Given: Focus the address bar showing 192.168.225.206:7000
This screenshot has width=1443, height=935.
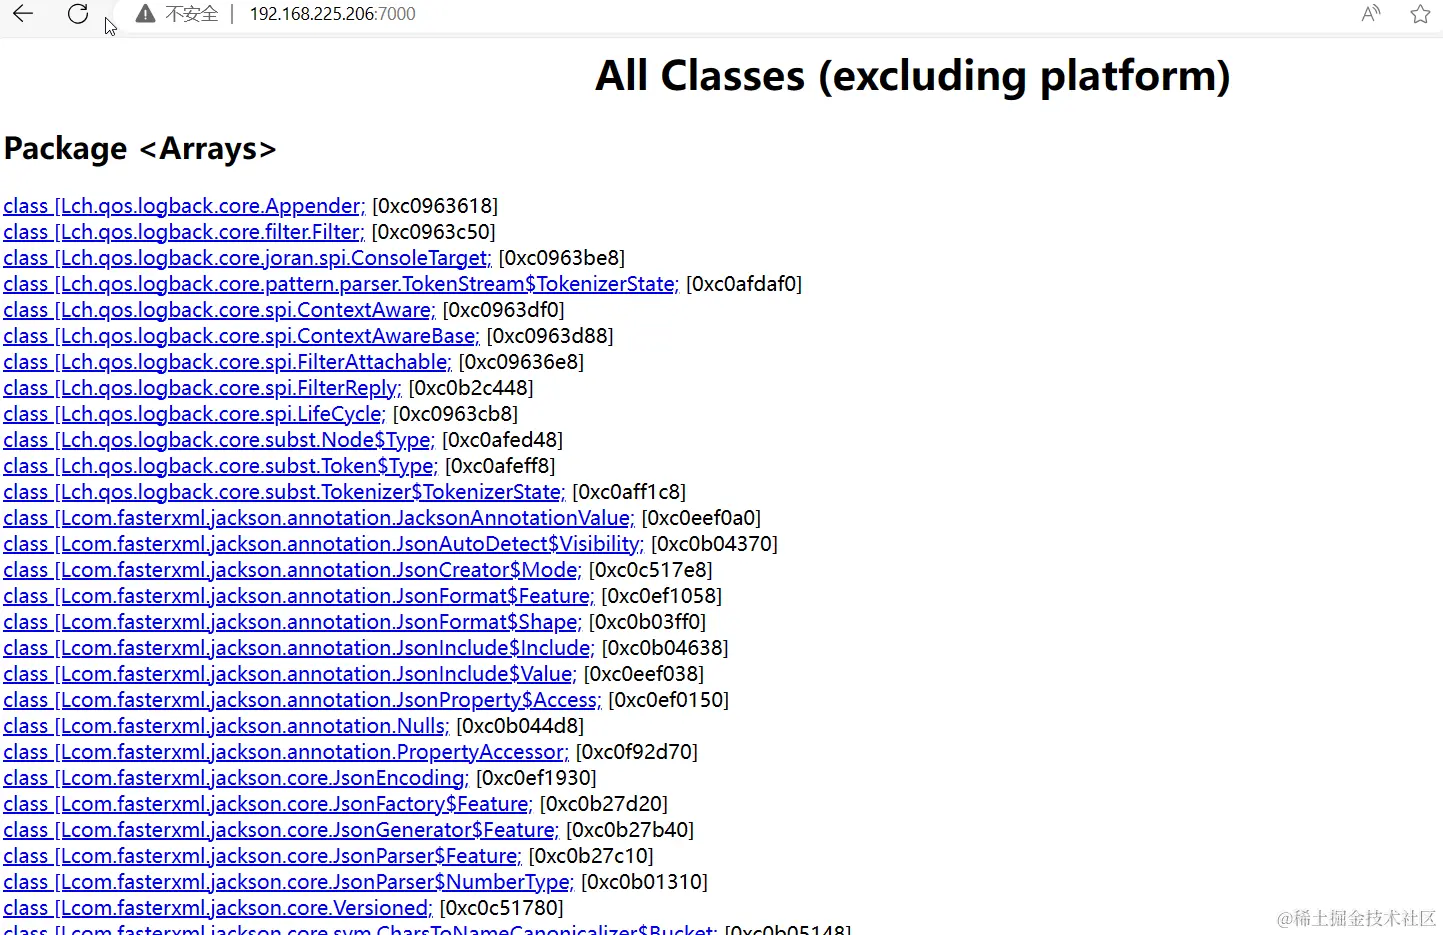Looking at the screenshot, I should [x=332, y=14].
